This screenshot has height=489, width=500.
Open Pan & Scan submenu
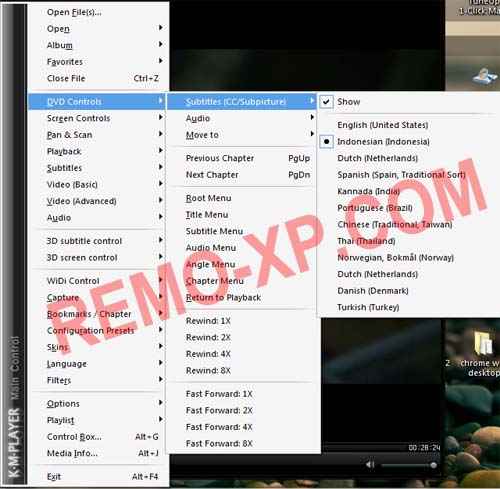[x=97, y=135]
